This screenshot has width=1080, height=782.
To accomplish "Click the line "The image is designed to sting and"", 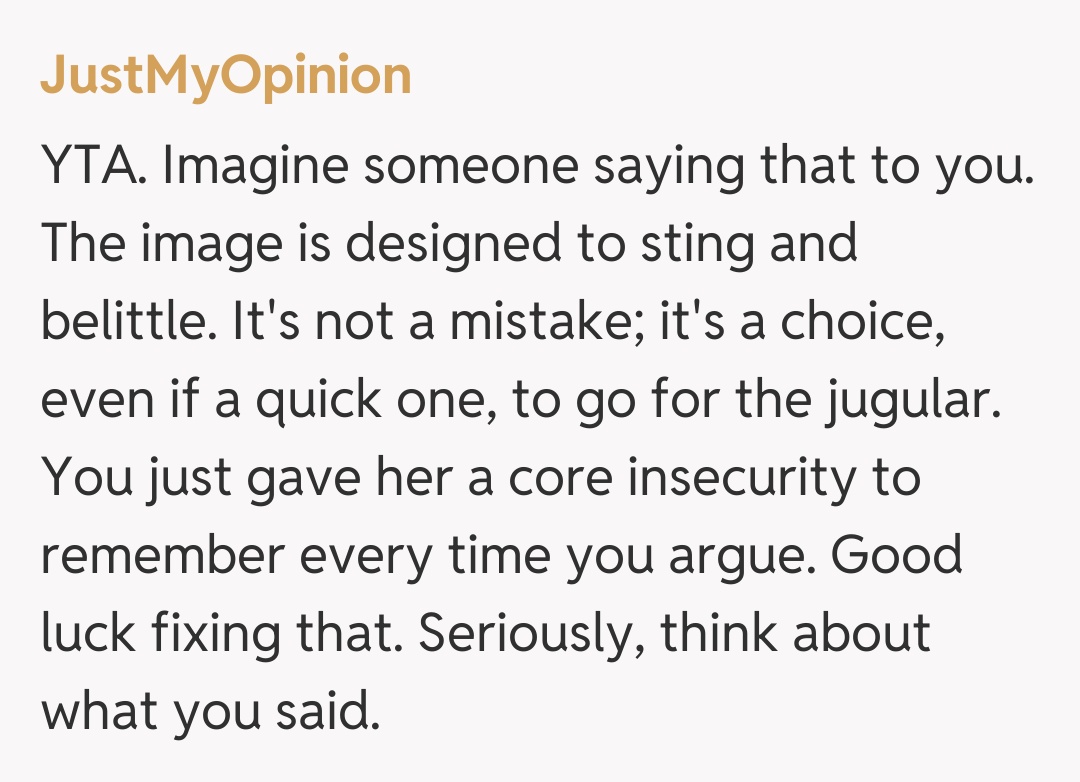I will [x=449, y=245].
